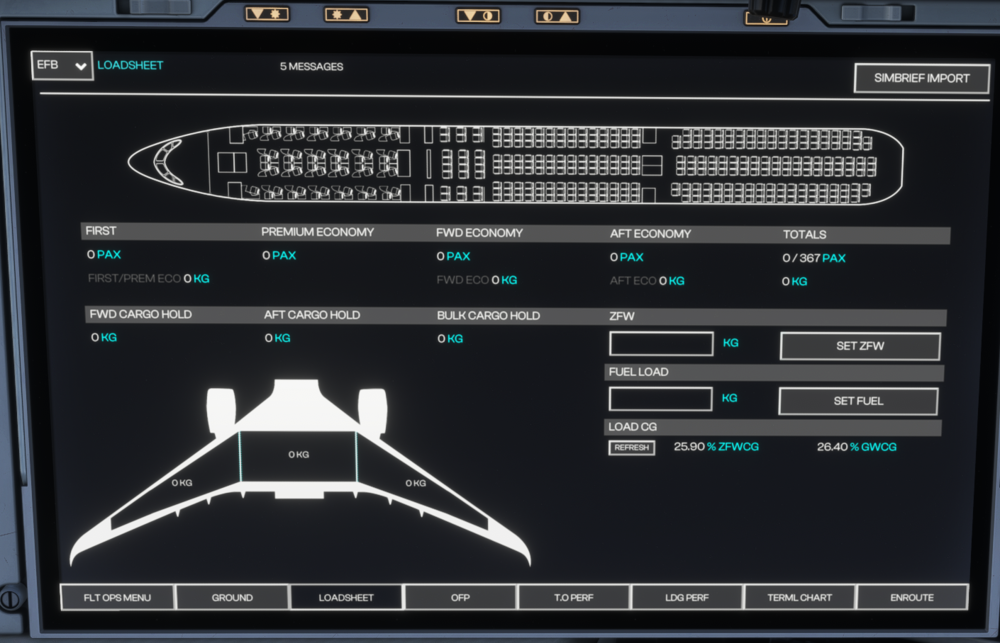
Task: Open the ENROUTE tab
Action: 911,597
